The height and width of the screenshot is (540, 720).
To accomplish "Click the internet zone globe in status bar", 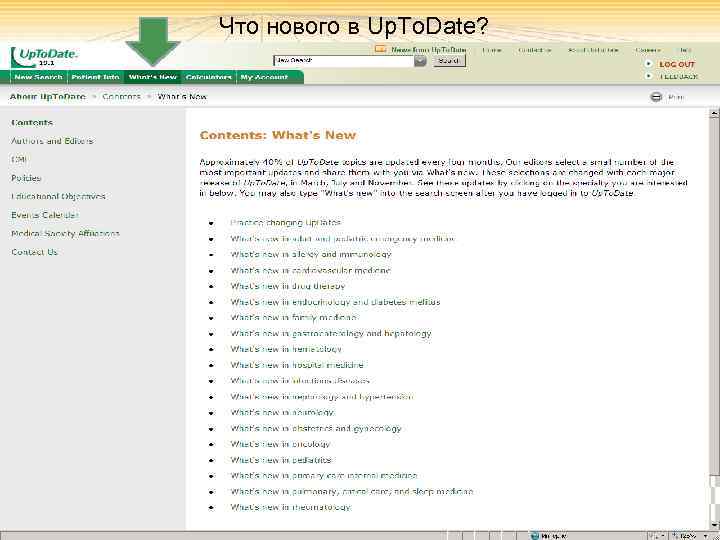I will tap(535, 536).
